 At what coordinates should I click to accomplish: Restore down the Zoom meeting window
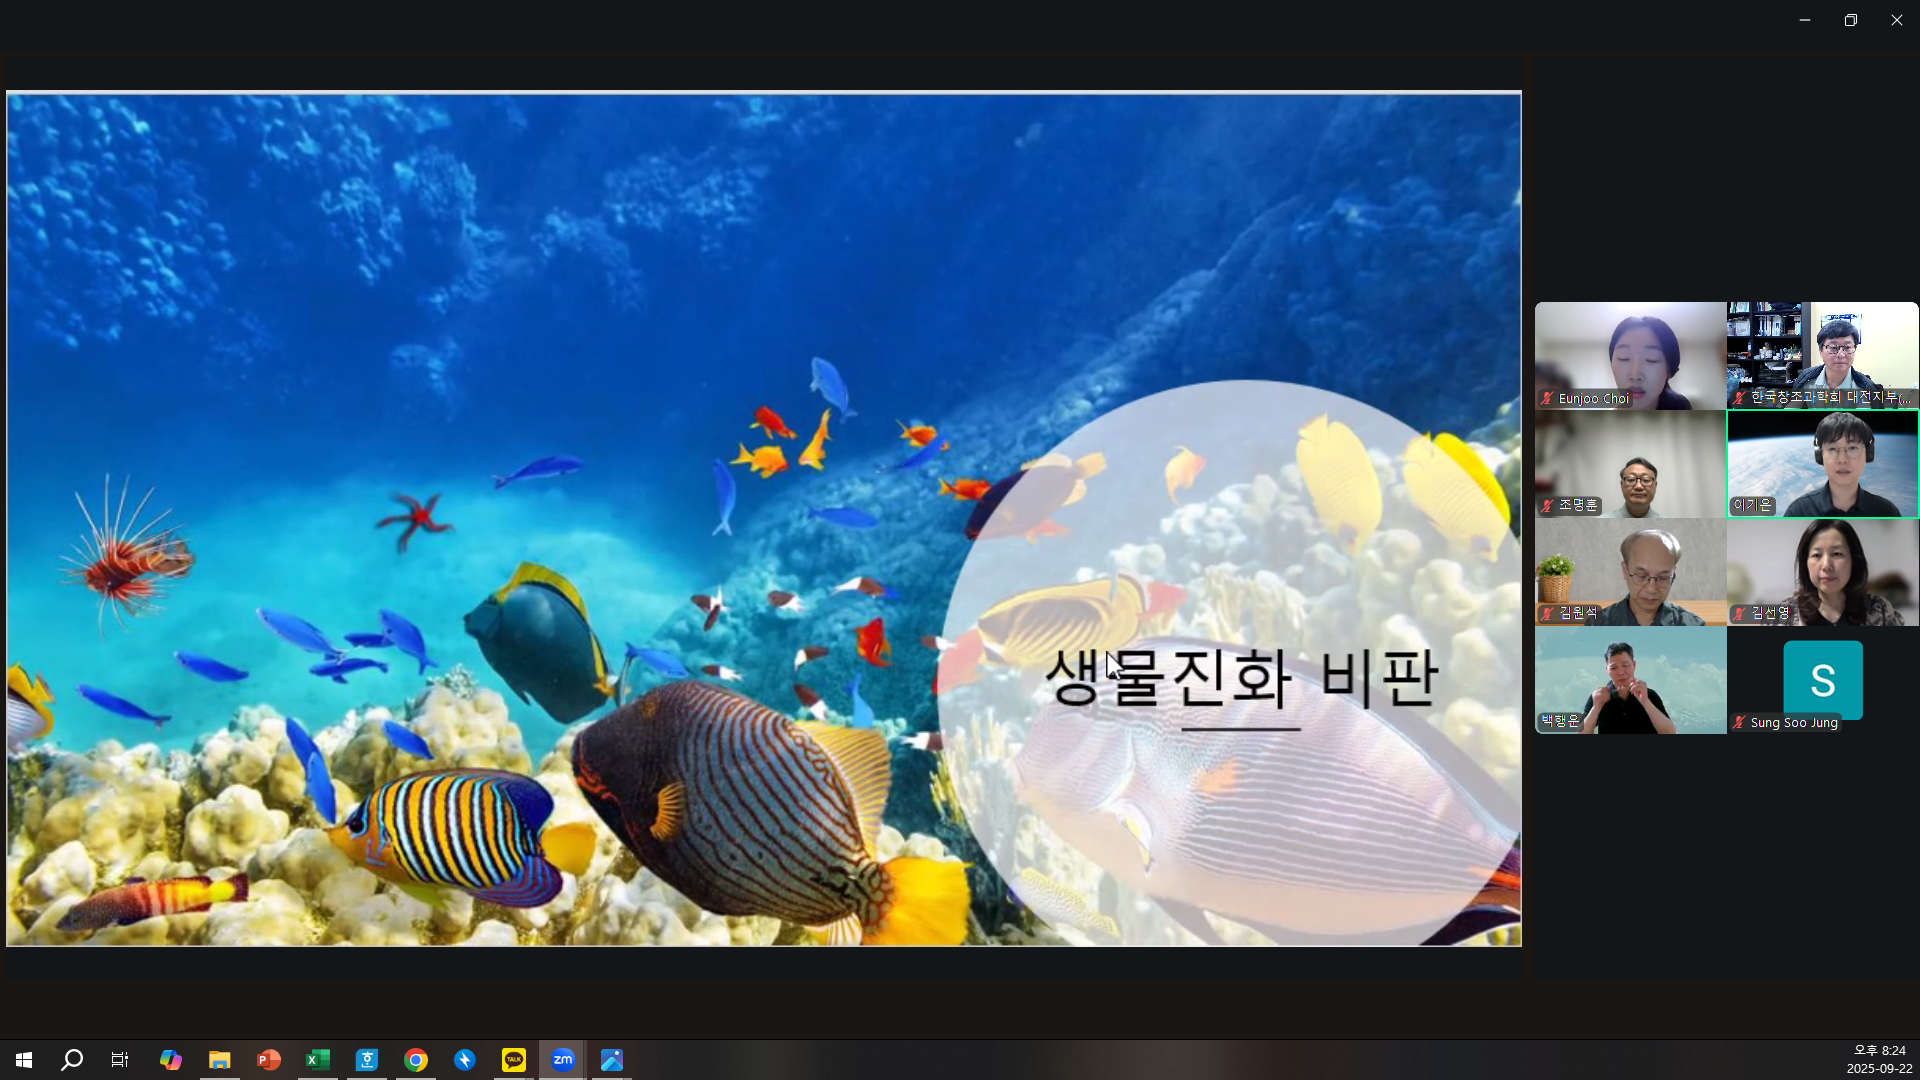[1850, 20]
